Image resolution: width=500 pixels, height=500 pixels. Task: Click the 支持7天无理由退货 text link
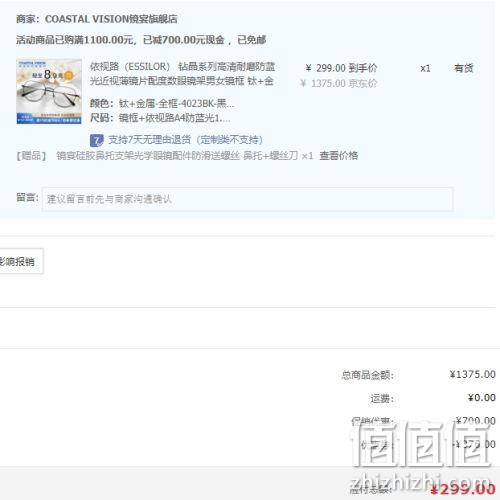pos(185,140)
